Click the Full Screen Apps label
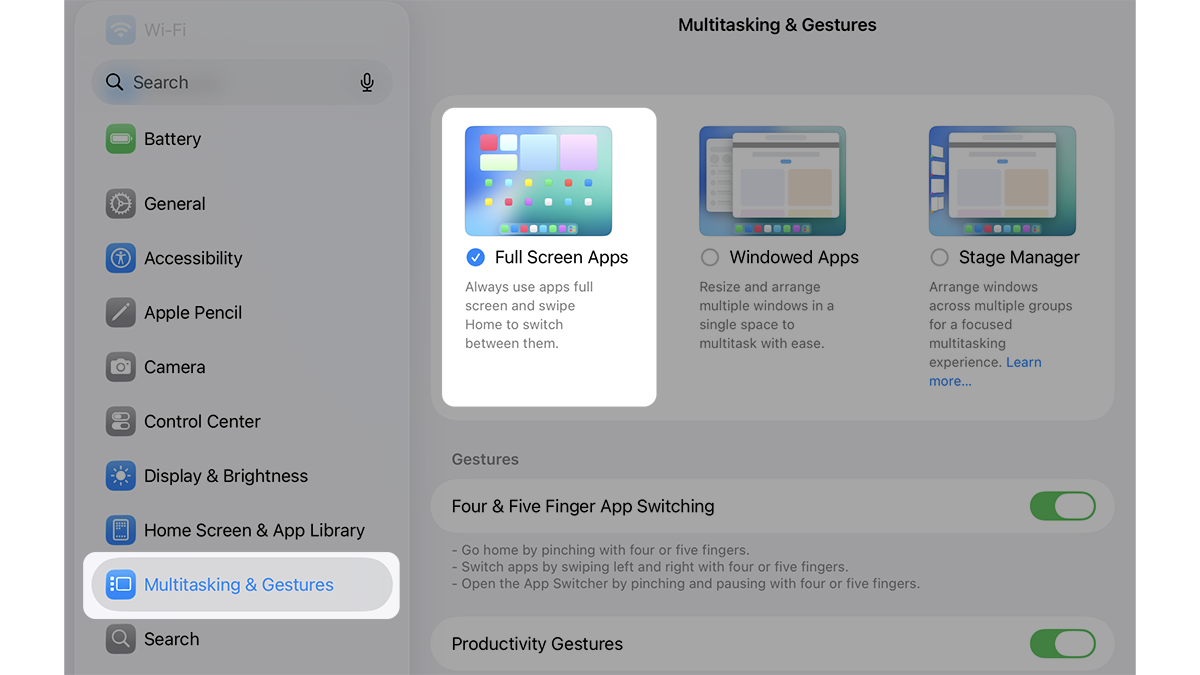Image resolution: width=1200 pixels, height=675 pixels. (562, 257)
